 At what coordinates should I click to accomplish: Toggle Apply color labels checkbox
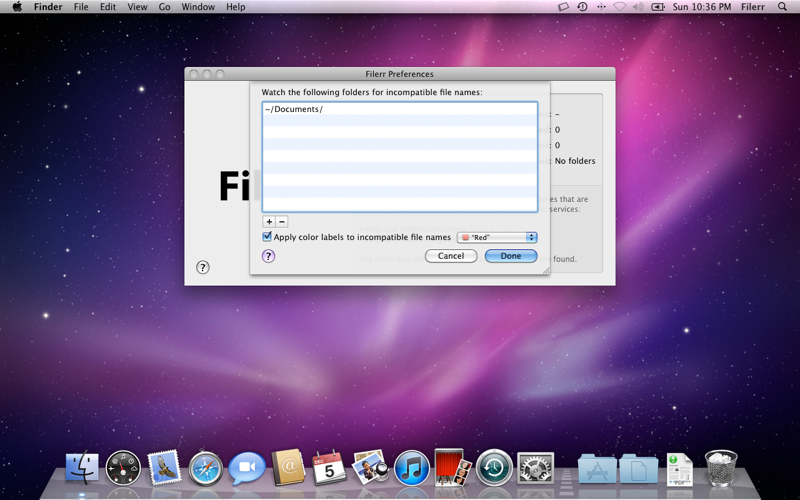pyautogui.click(x=267, y=237)
